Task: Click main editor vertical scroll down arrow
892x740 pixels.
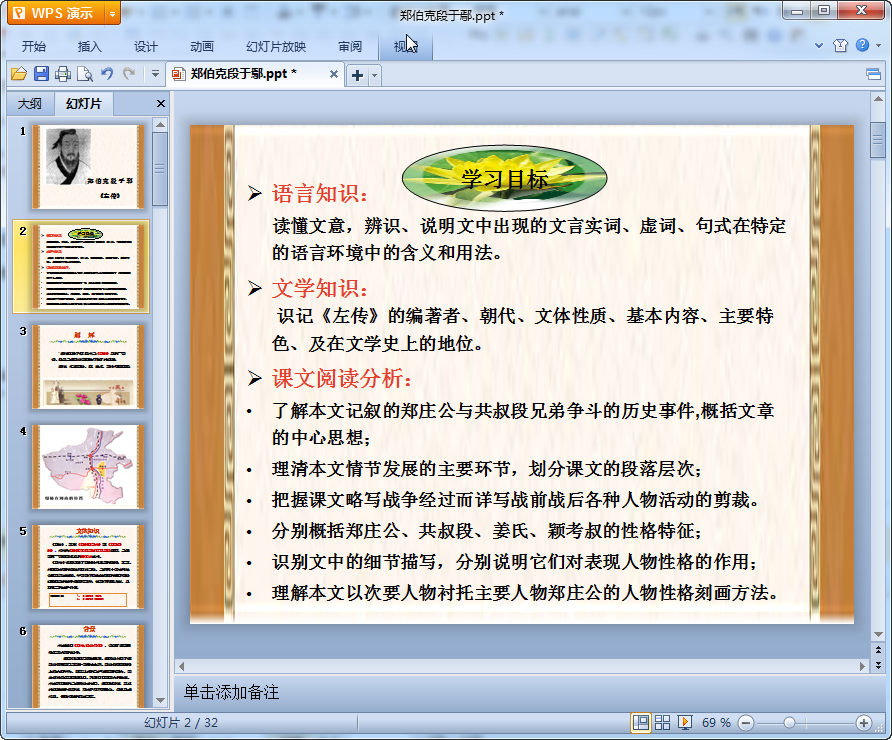Action: [x=878, y=634]
